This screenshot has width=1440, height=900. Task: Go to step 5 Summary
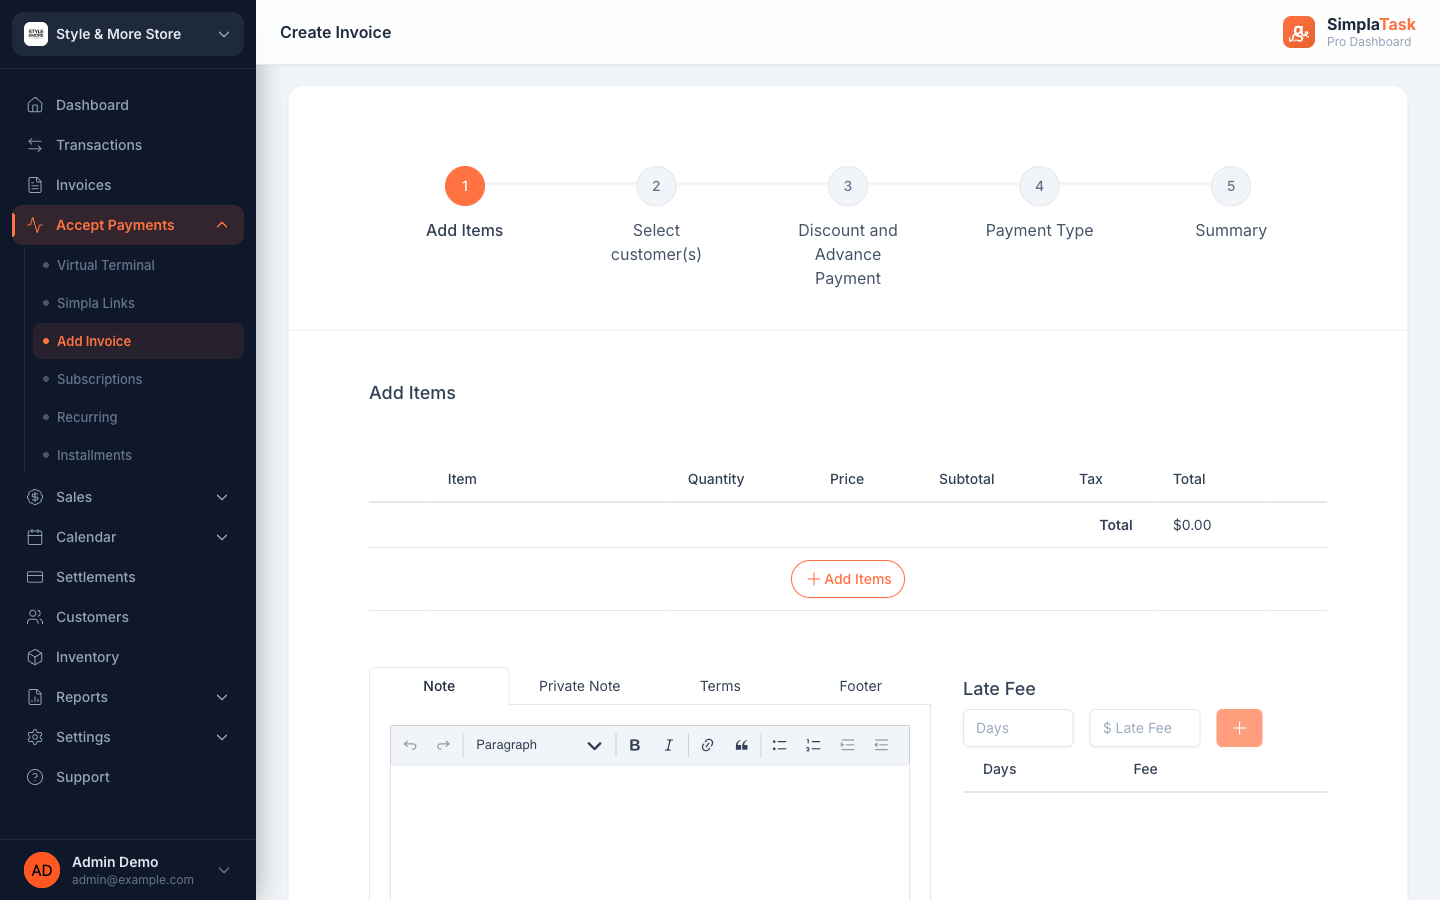[1231, 186]
